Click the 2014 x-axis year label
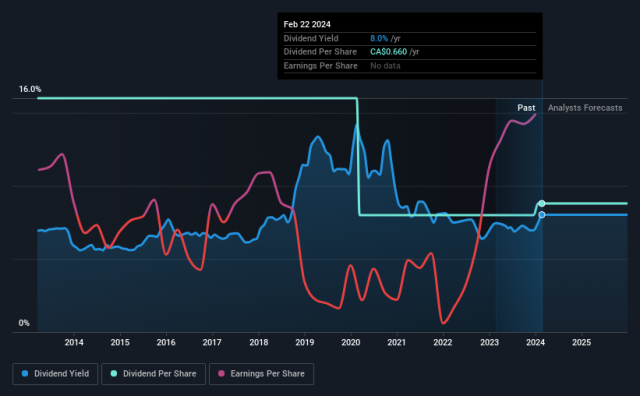Viewport: 640px width, 396px height. click(74, 342)
